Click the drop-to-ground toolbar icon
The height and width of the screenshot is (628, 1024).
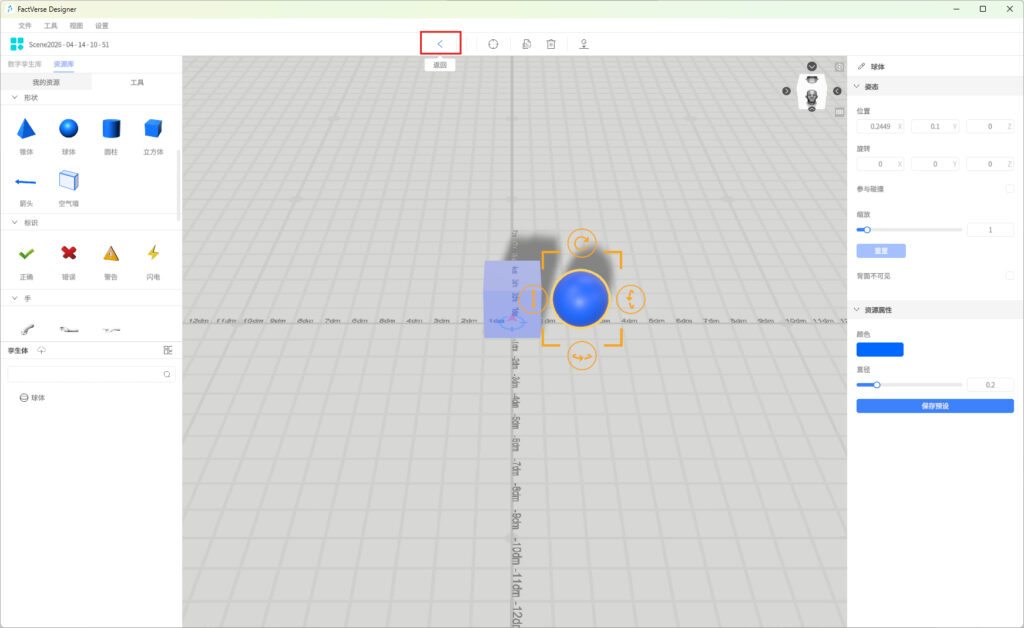(x=584, y=44)
